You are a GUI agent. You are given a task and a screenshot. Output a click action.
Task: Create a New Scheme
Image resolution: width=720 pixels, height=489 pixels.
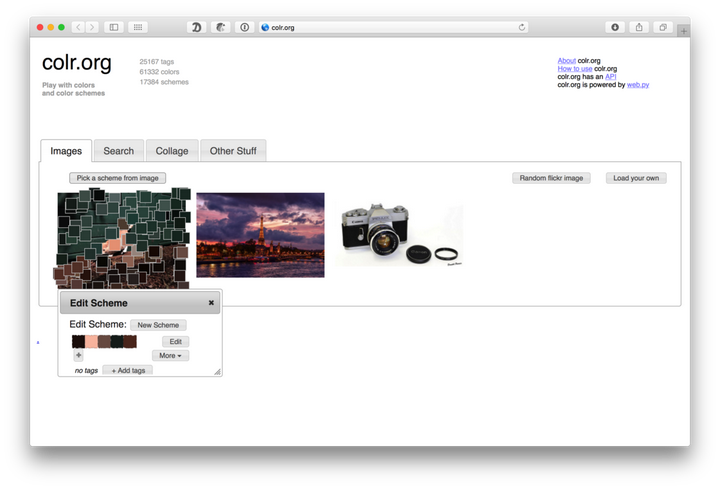point(158,325)
